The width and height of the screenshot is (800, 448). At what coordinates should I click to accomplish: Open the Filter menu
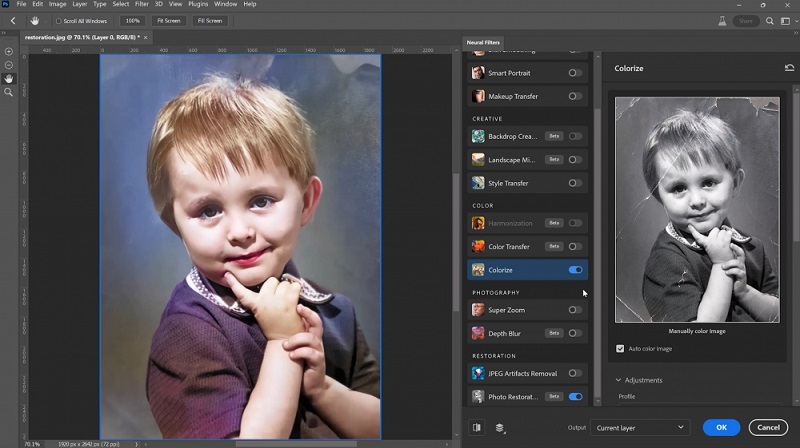click(x=142, y=4)
